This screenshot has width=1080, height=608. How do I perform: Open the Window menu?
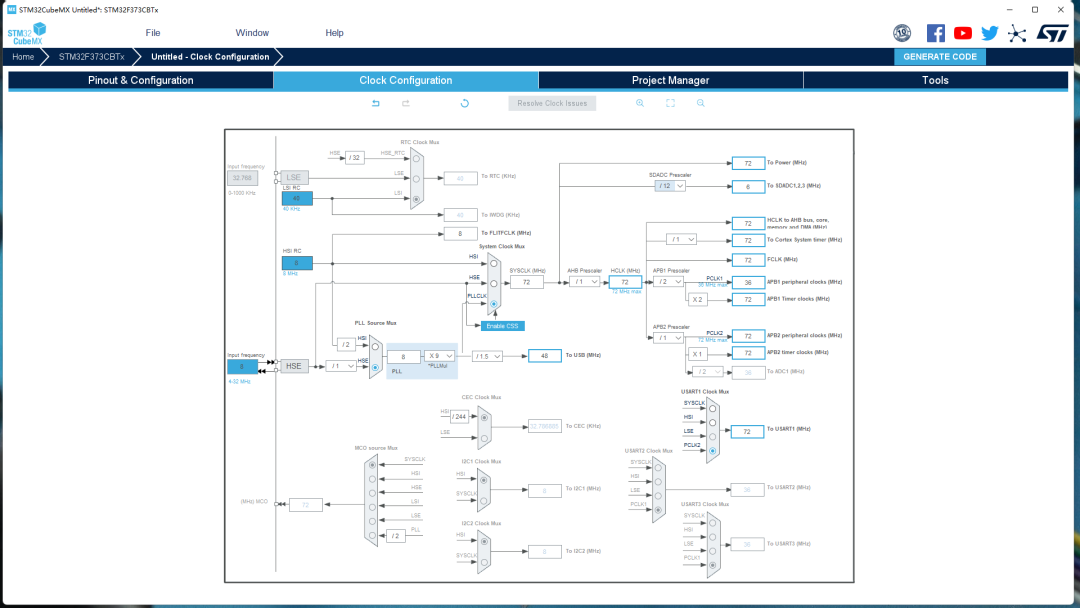252,32
